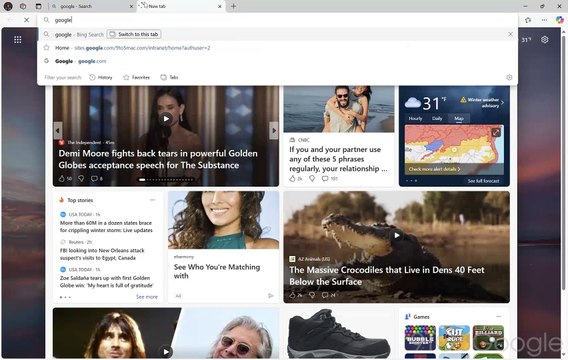
Task: Select the Daily weather tab
Action: click(x=437, y=118)
